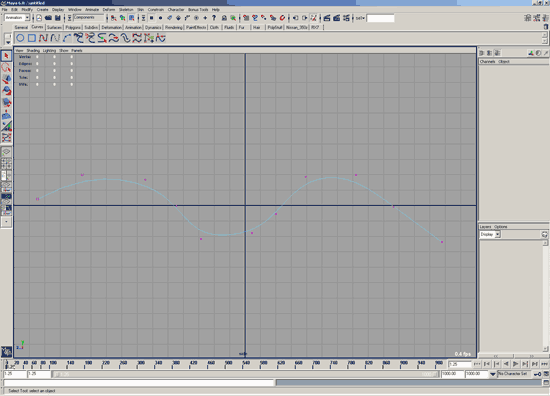This screenshot has height=396, width=550.
Task: Click the MEL command line input
Action: click(139, 382)
